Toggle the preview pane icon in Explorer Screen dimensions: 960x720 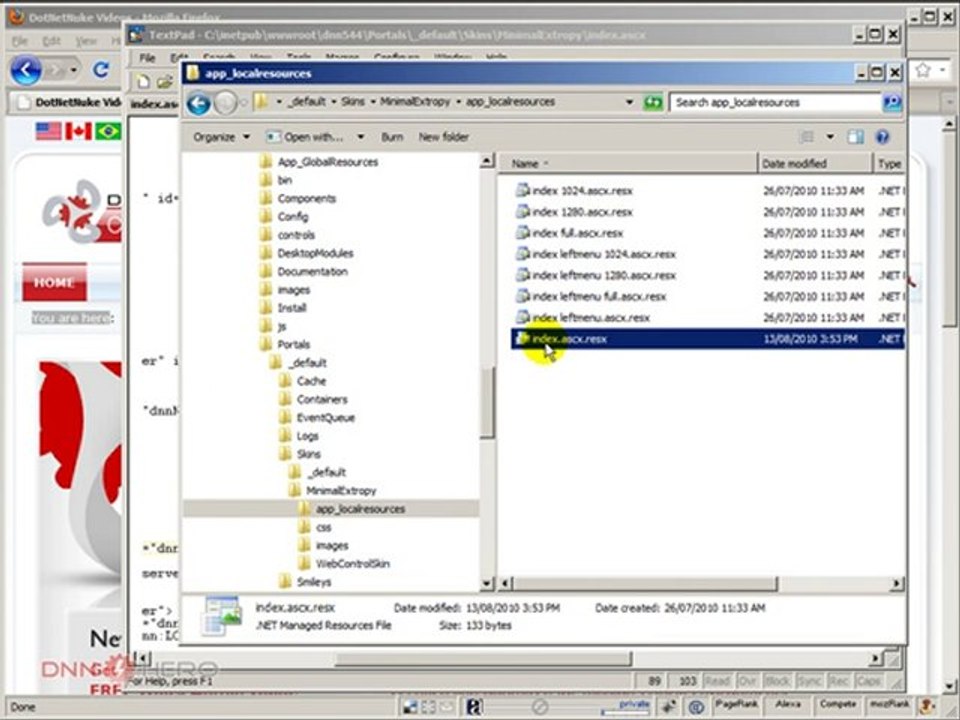tap(855, 137)
